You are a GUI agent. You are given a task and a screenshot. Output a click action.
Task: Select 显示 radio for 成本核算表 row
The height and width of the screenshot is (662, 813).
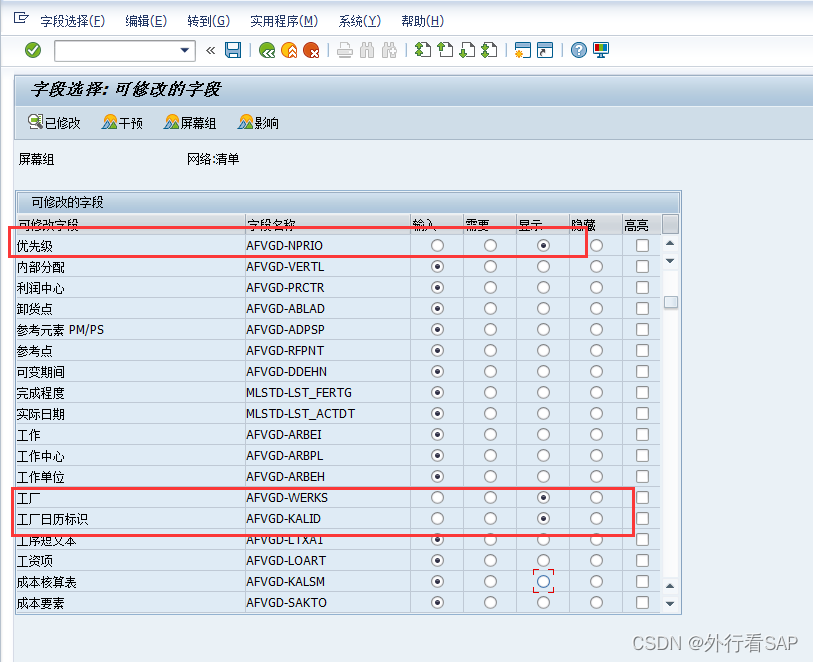[x=543, y=582]
